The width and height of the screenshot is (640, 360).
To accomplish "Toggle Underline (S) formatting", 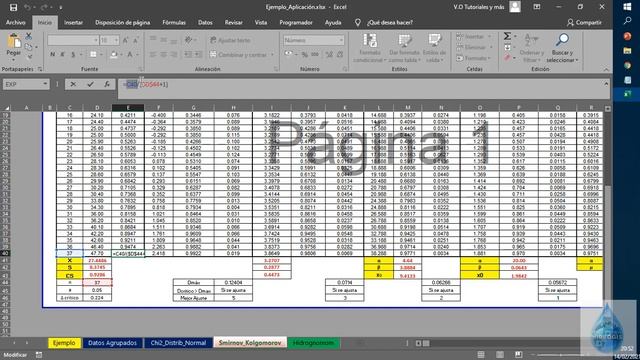I will [x=73, y=54].
